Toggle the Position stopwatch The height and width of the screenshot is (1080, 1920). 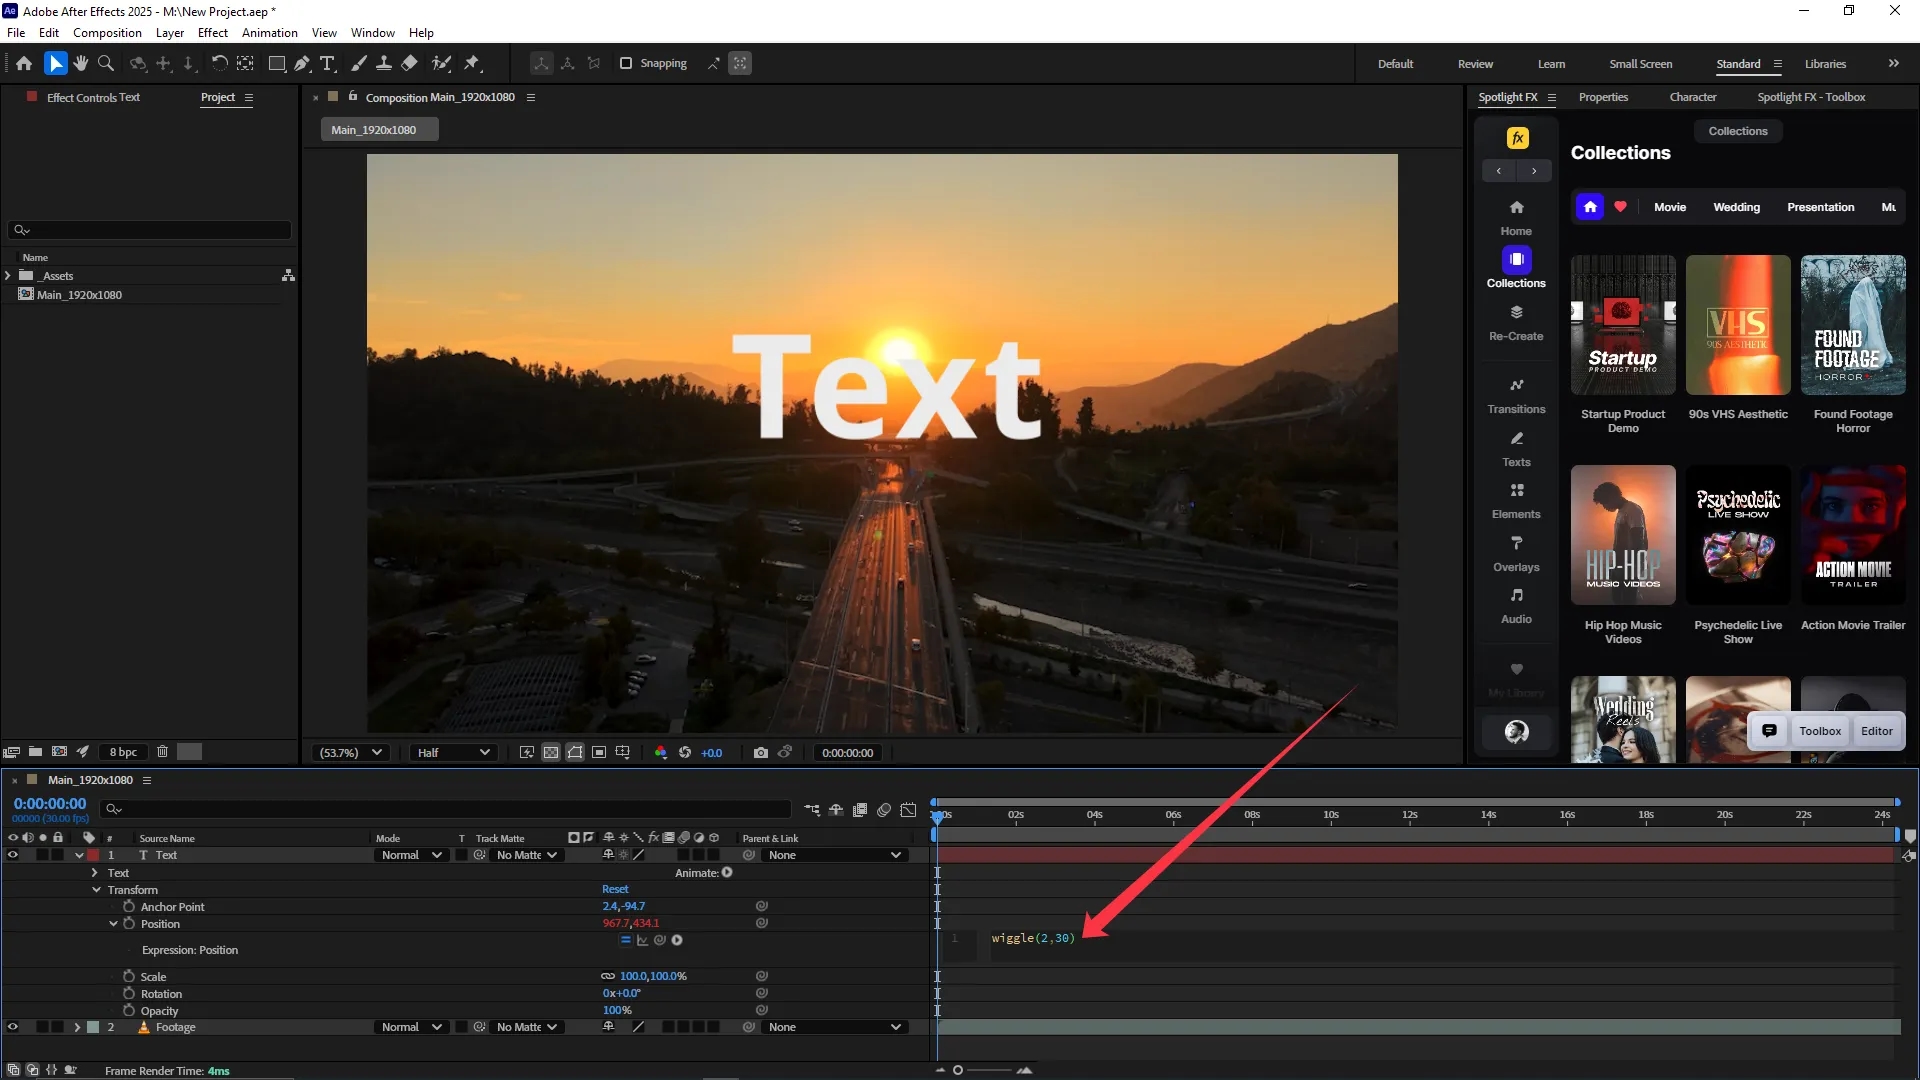(x=129, y=924)
